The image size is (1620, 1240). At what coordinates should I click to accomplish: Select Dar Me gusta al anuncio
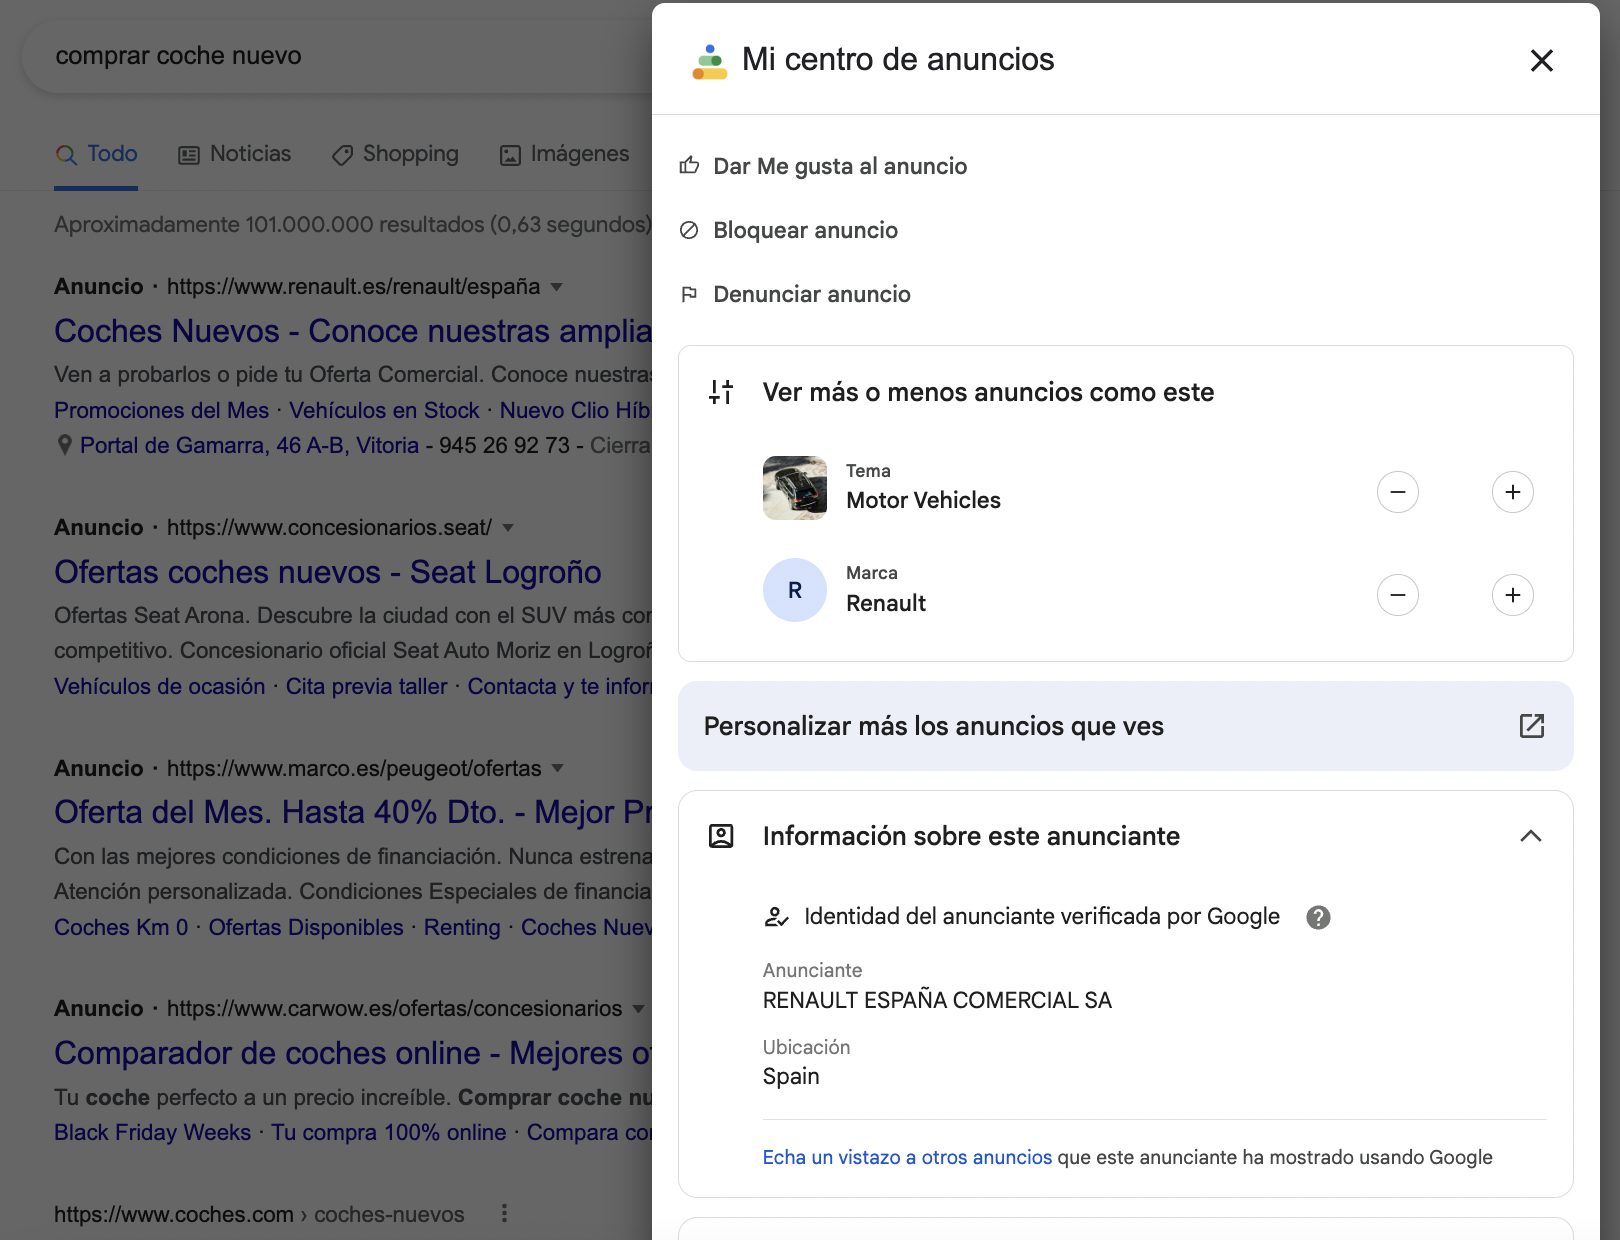(840, 166)
